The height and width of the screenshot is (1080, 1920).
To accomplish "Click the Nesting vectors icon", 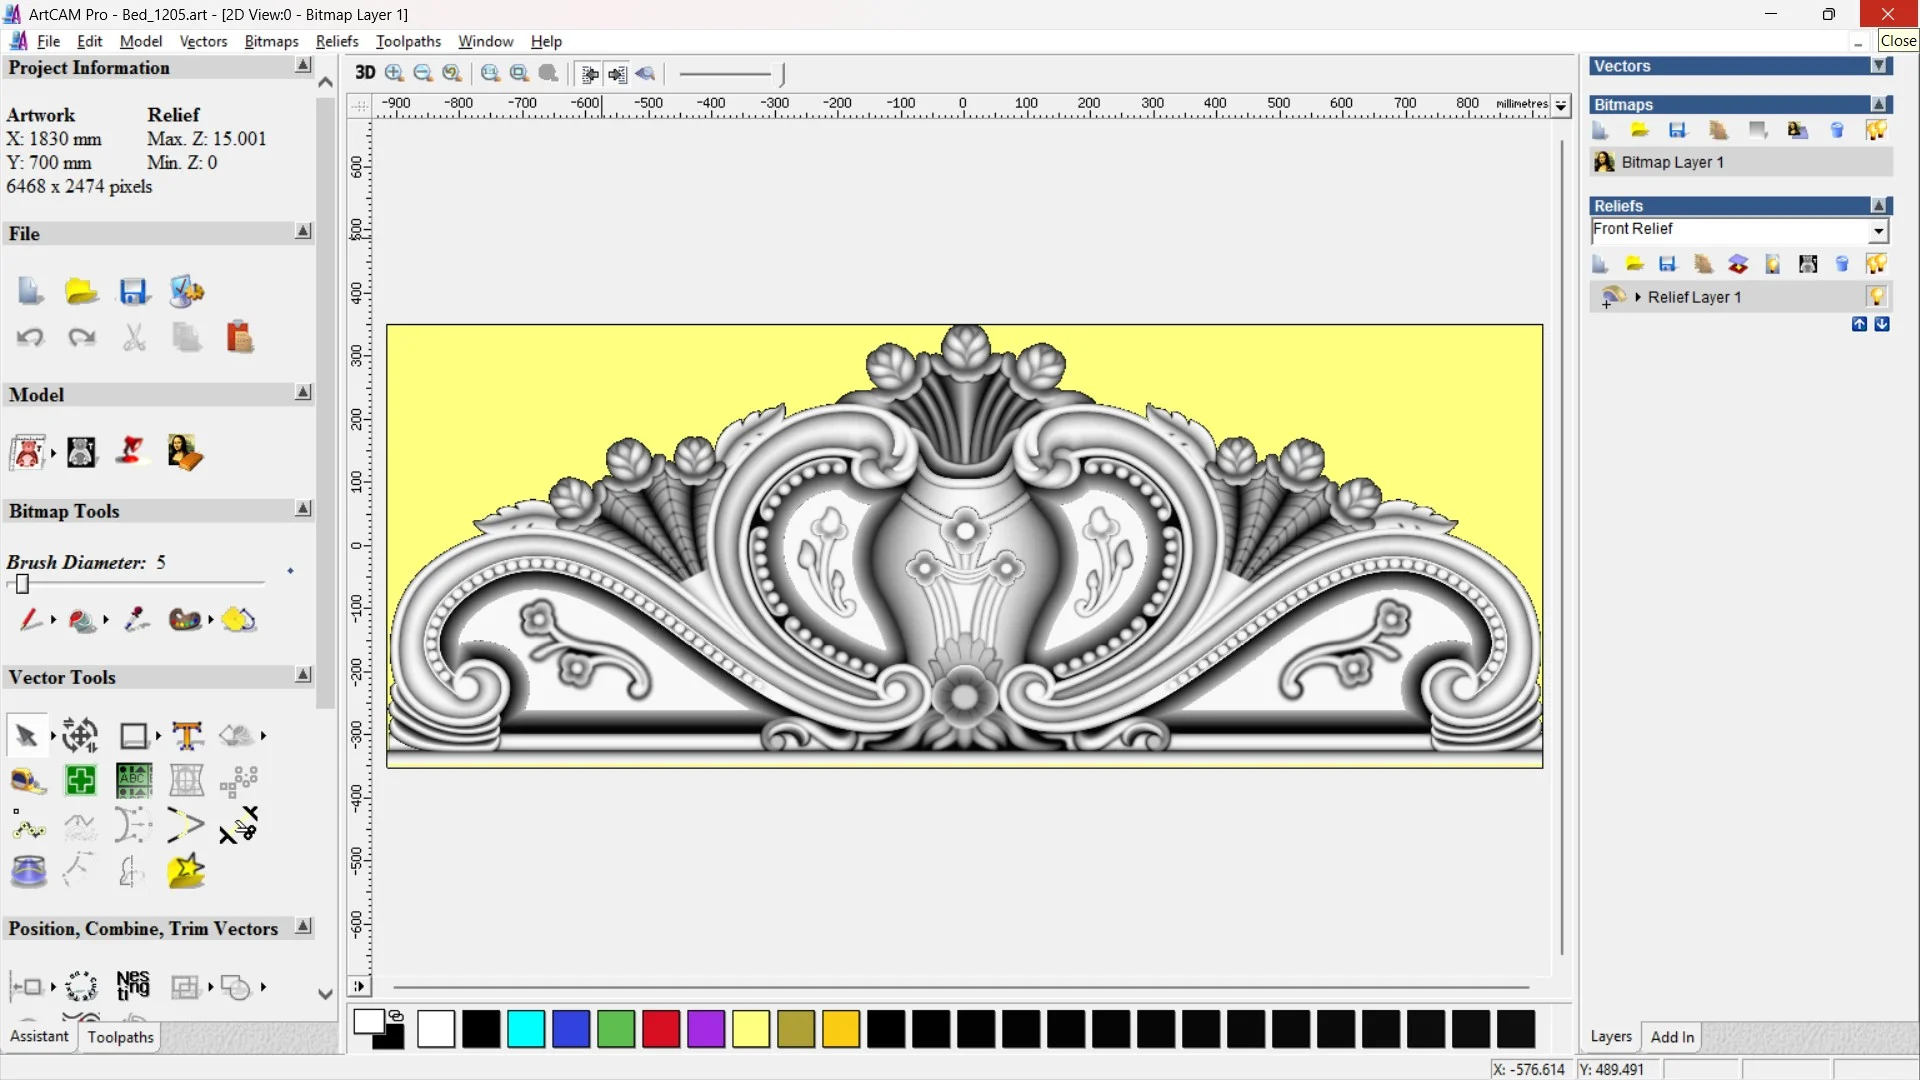I will [133, 986].
